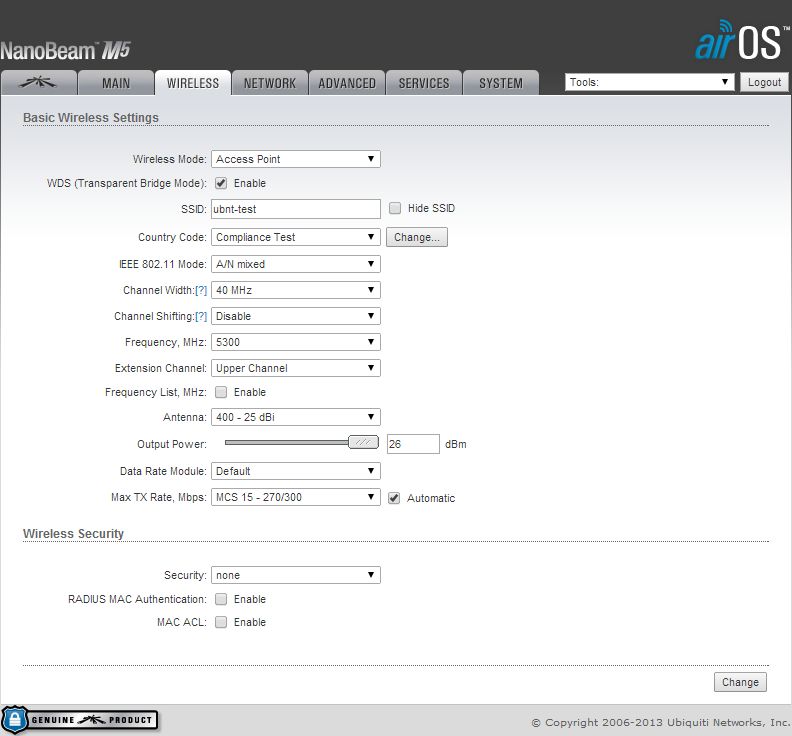Open the Data Rate Module dropdown

295,471
